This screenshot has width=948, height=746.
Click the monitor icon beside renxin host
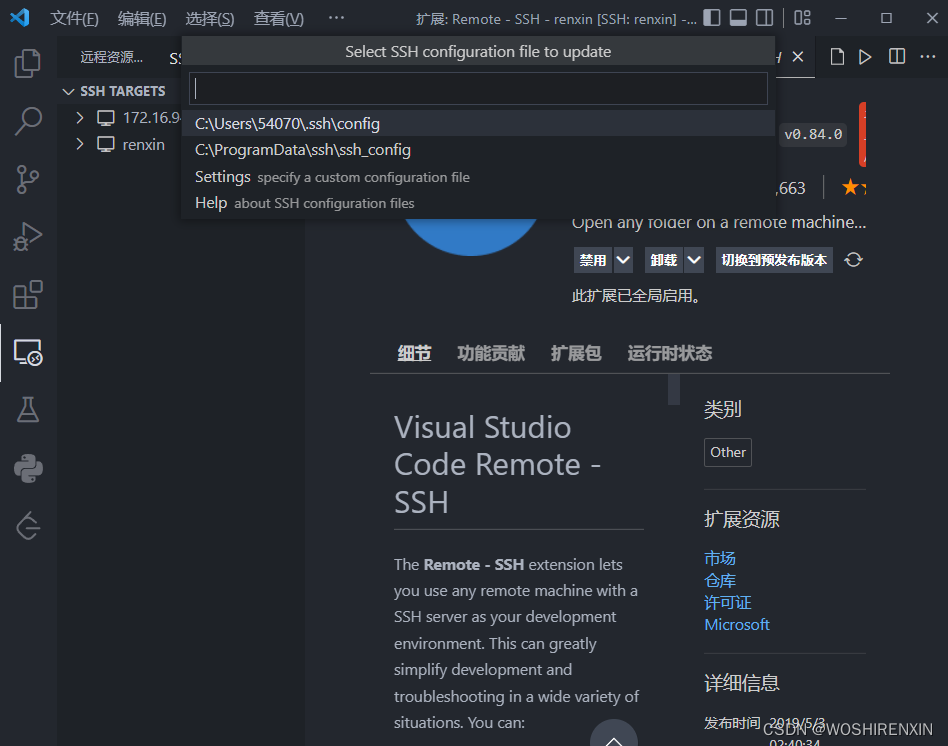coord(106,144)
